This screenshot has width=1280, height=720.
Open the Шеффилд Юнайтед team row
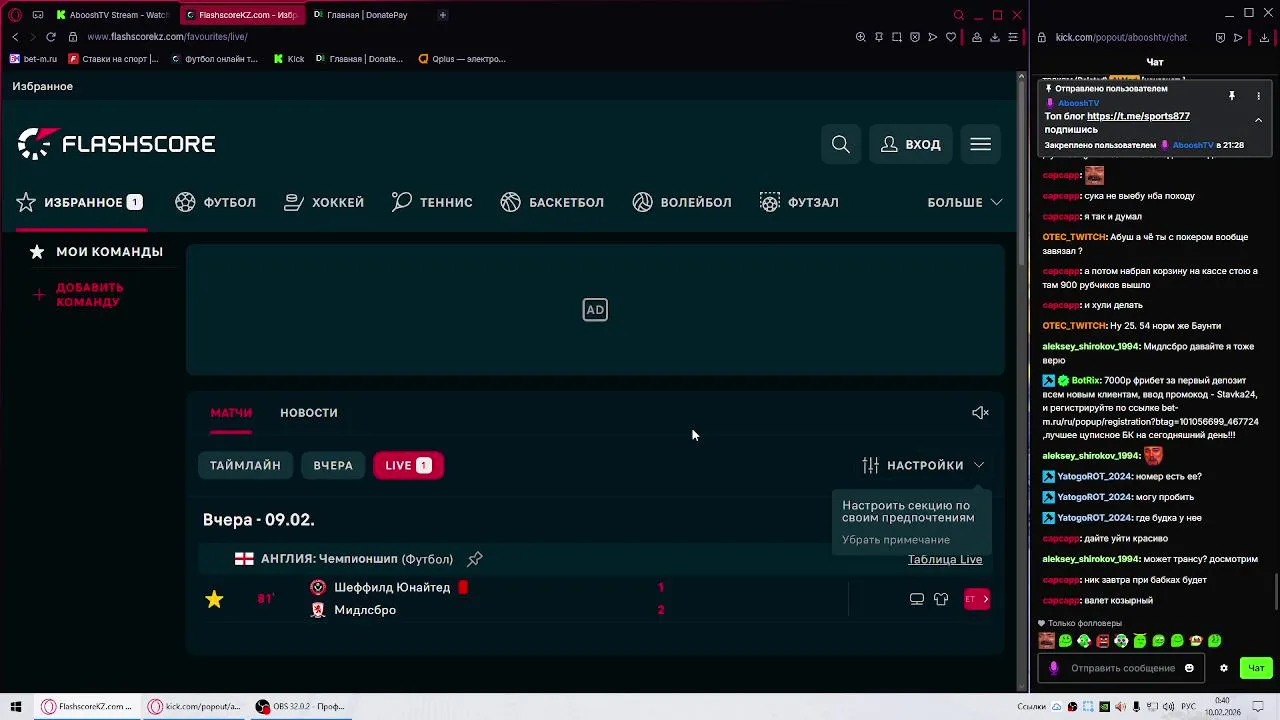coord(392,587)
